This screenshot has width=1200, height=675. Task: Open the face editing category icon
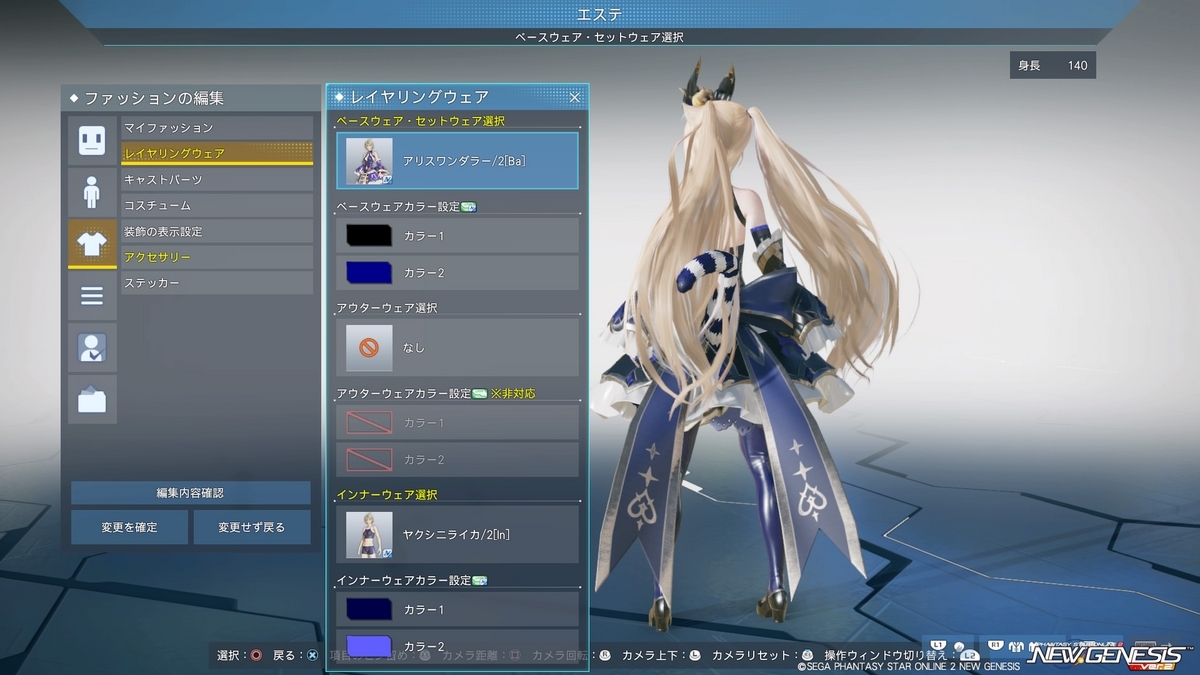tap(92, 141)
